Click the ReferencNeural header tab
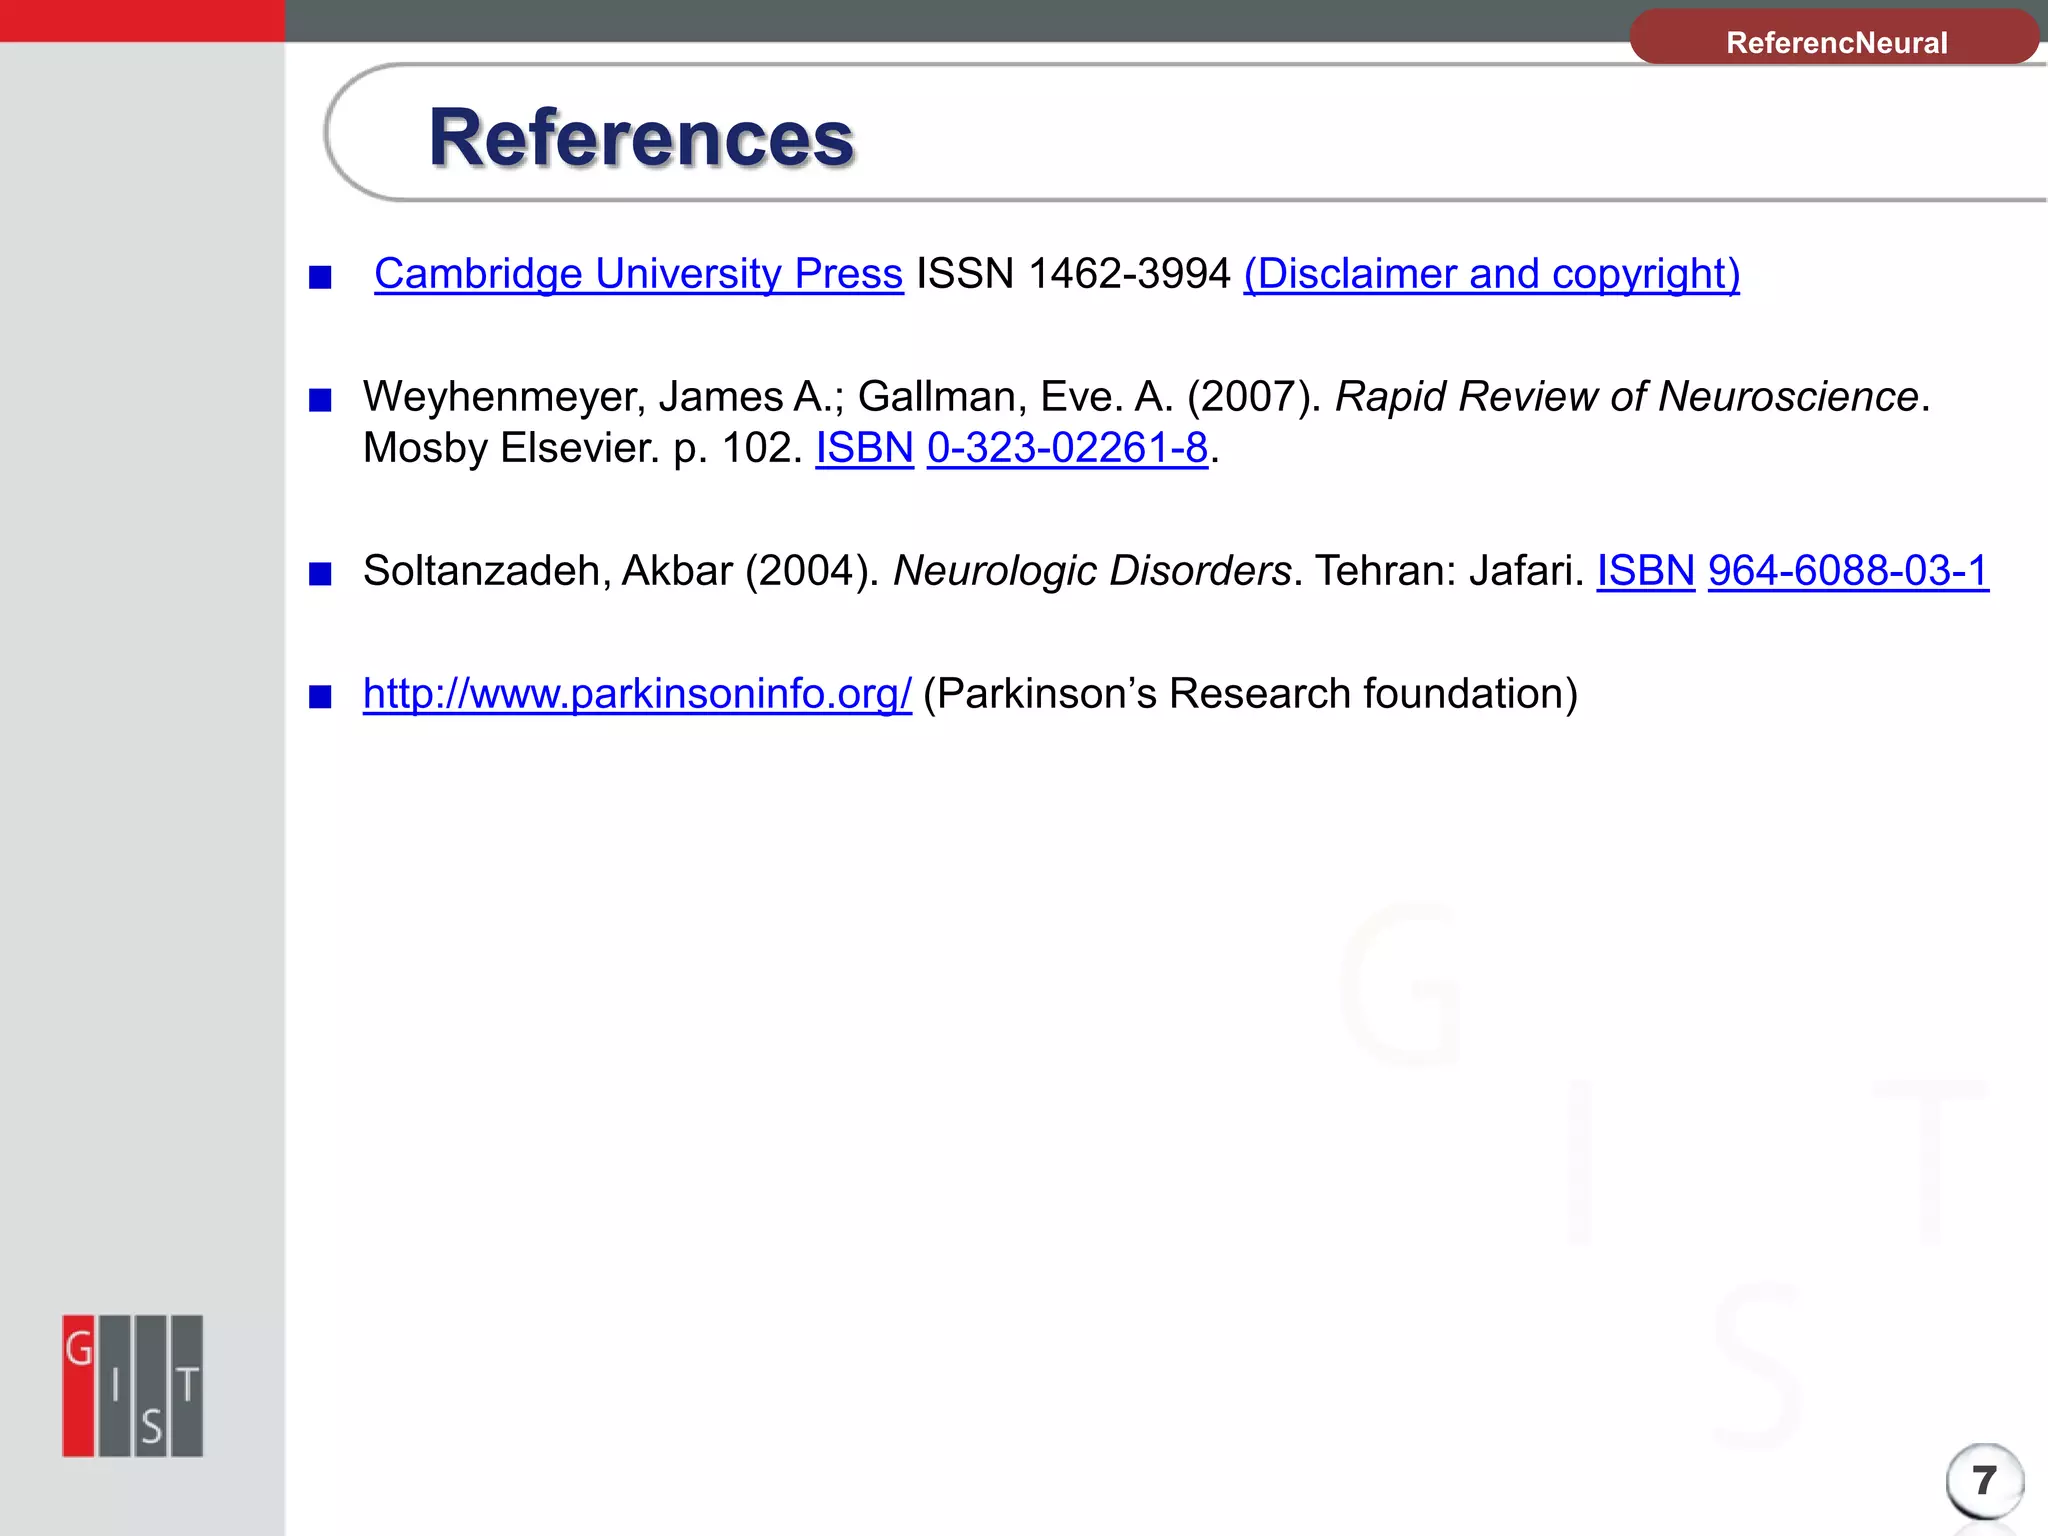The height and width of the screenshot is (1536, 2048). pyautogui.click(x=1835, y=39)
